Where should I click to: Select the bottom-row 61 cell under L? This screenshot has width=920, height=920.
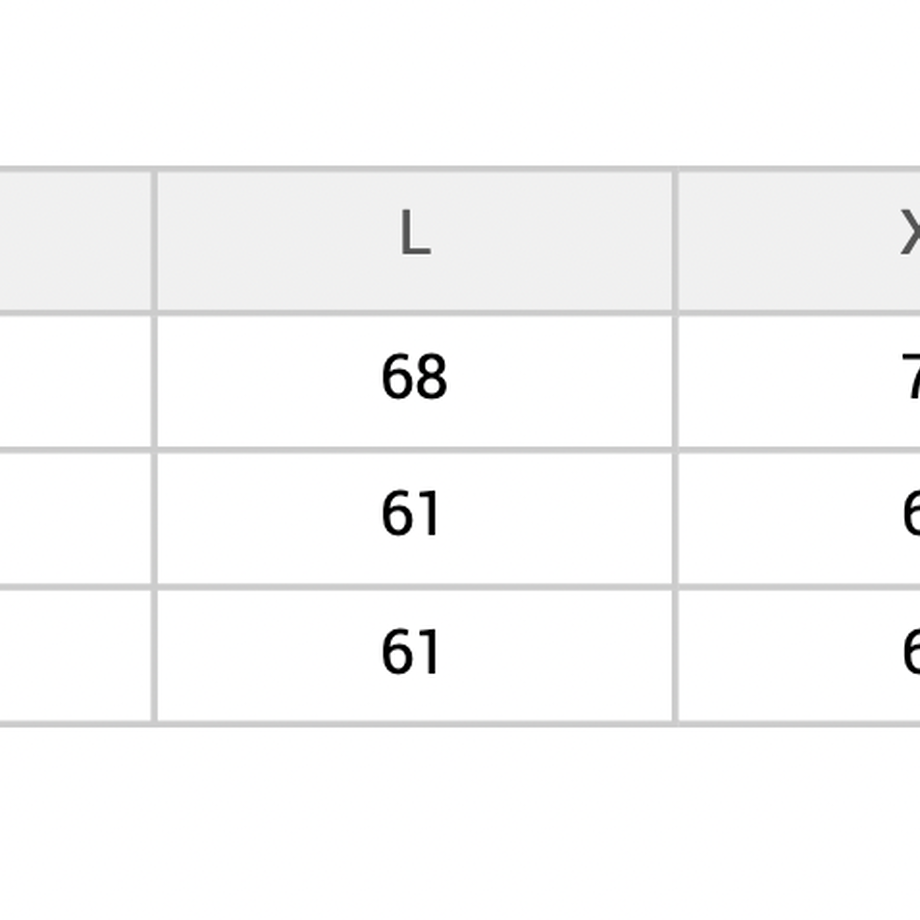click(x=414, y=655)
